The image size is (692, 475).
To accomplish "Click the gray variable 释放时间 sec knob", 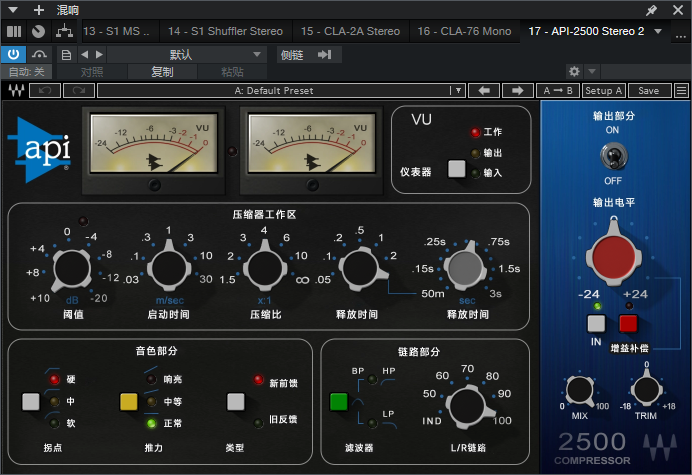I will pyautogui.click(x=465, y=267).
